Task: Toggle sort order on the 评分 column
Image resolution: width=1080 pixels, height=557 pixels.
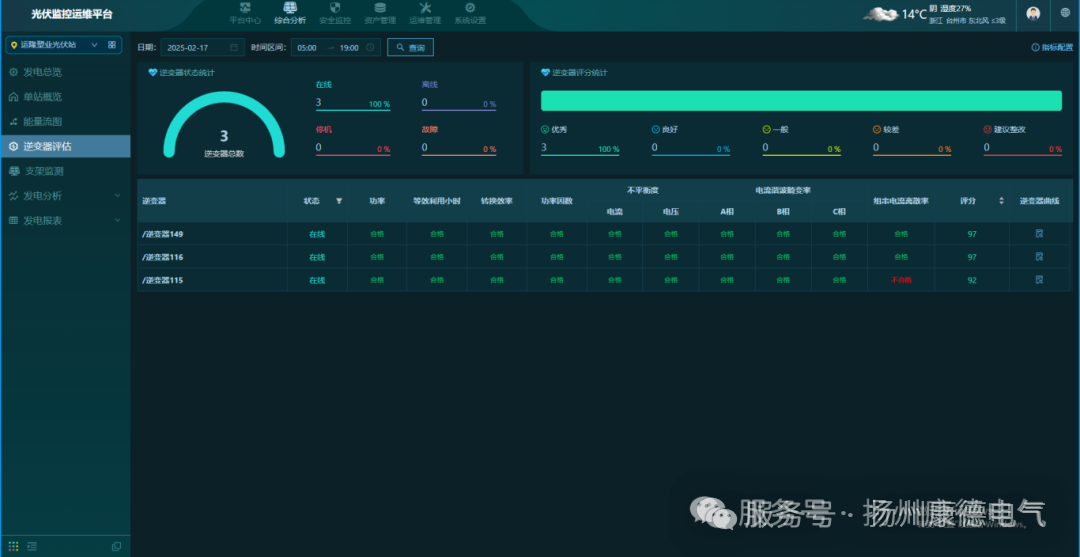Action: (x=1001, y=201)
